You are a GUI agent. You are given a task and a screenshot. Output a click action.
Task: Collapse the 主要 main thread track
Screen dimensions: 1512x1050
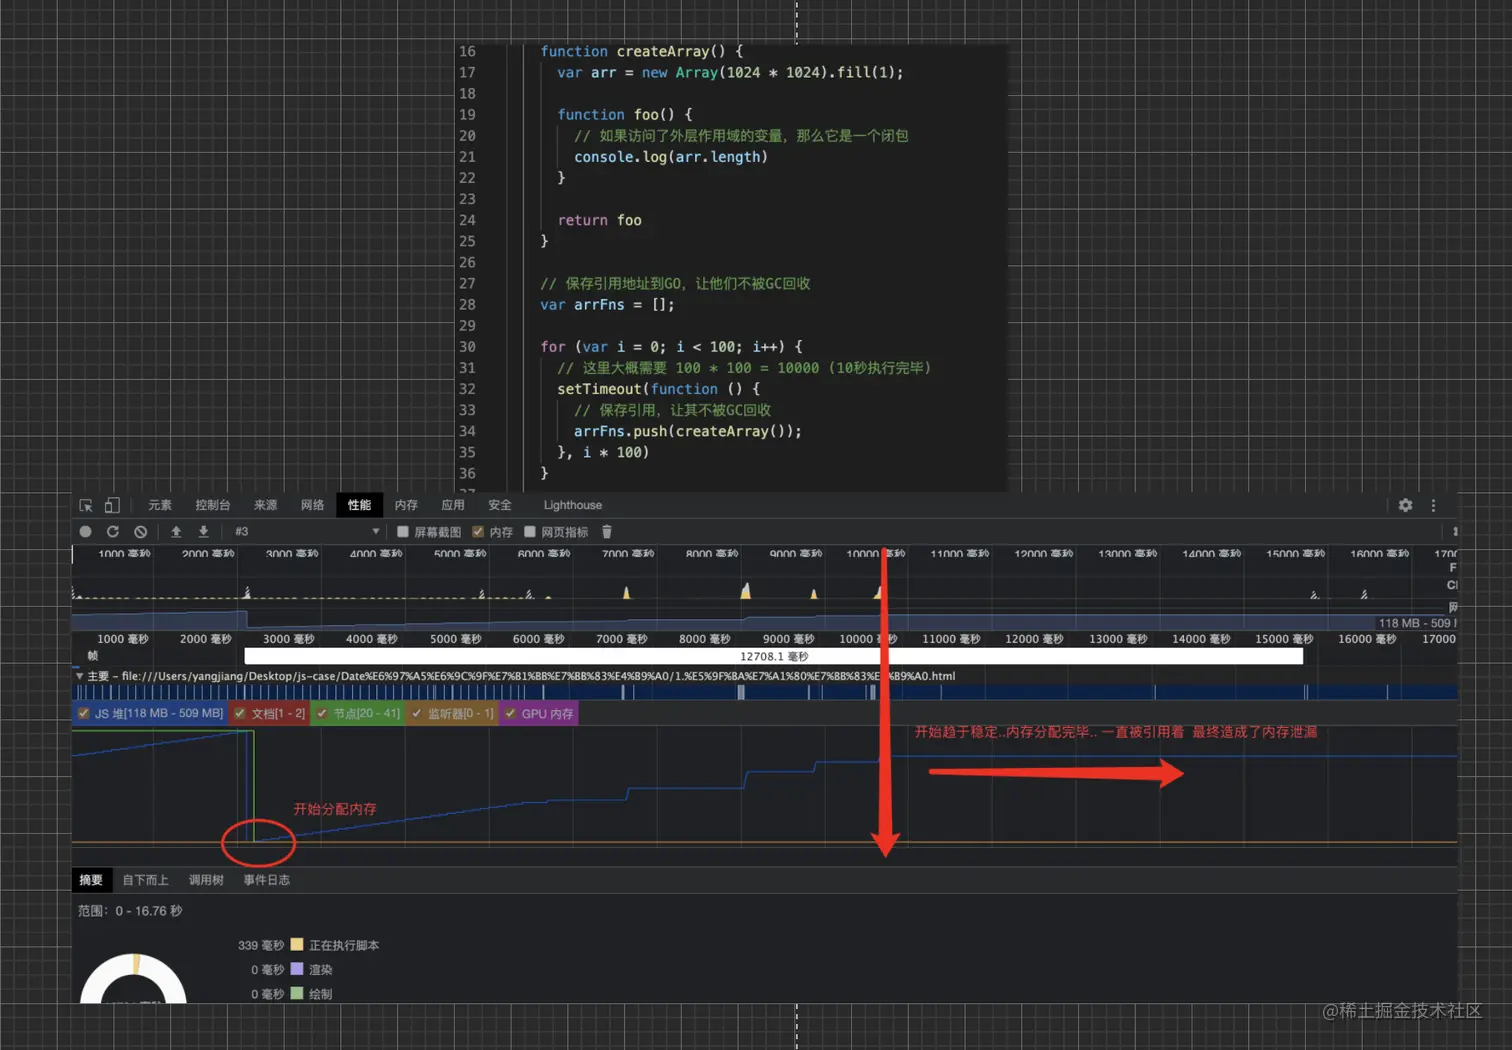point(79,676)
